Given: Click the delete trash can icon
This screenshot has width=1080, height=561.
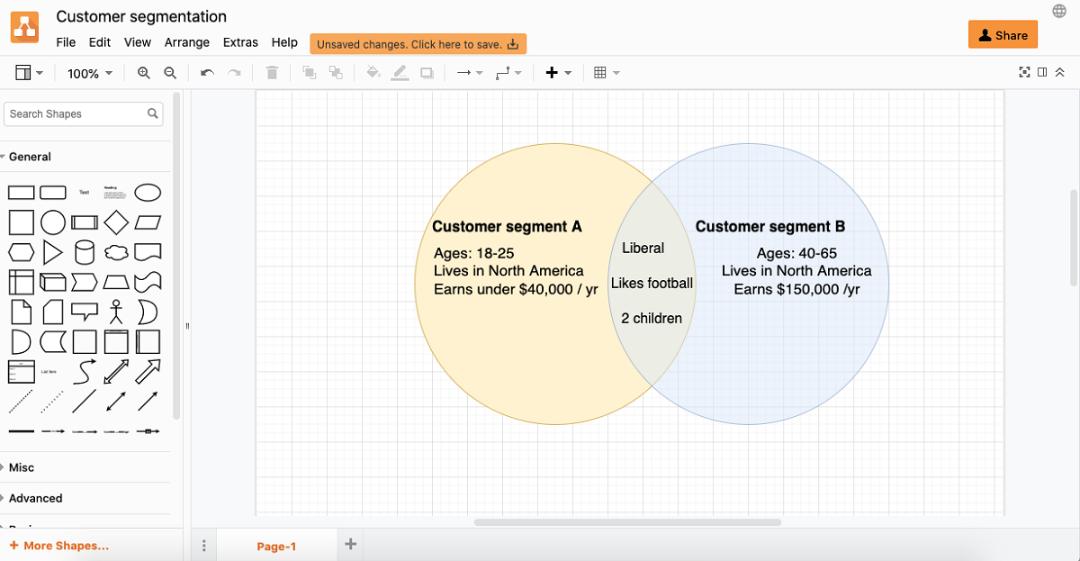Looking at the screenshot, I should 272,73.
